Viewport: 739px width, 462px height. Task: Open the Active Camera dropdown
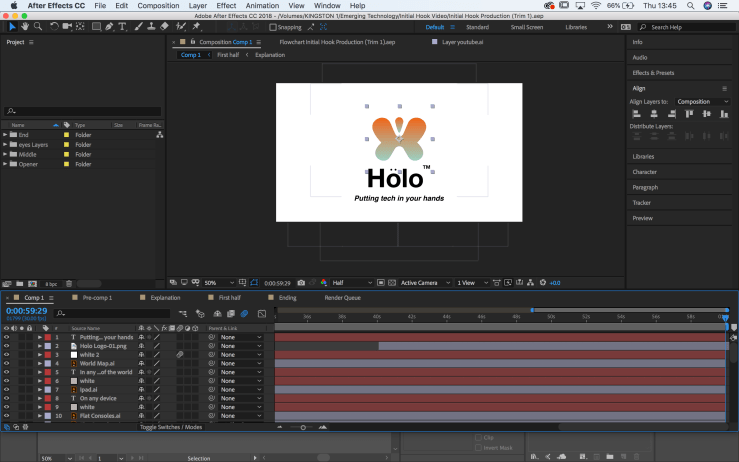[x=425, y=283]
